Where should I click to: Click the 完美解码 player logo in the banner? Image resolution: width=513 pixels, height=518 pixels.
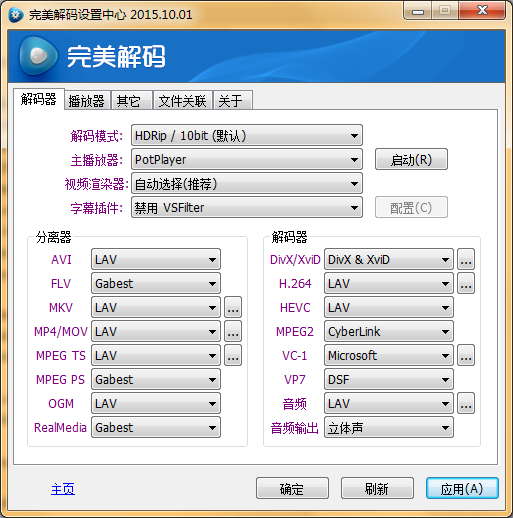click(38, 56)
